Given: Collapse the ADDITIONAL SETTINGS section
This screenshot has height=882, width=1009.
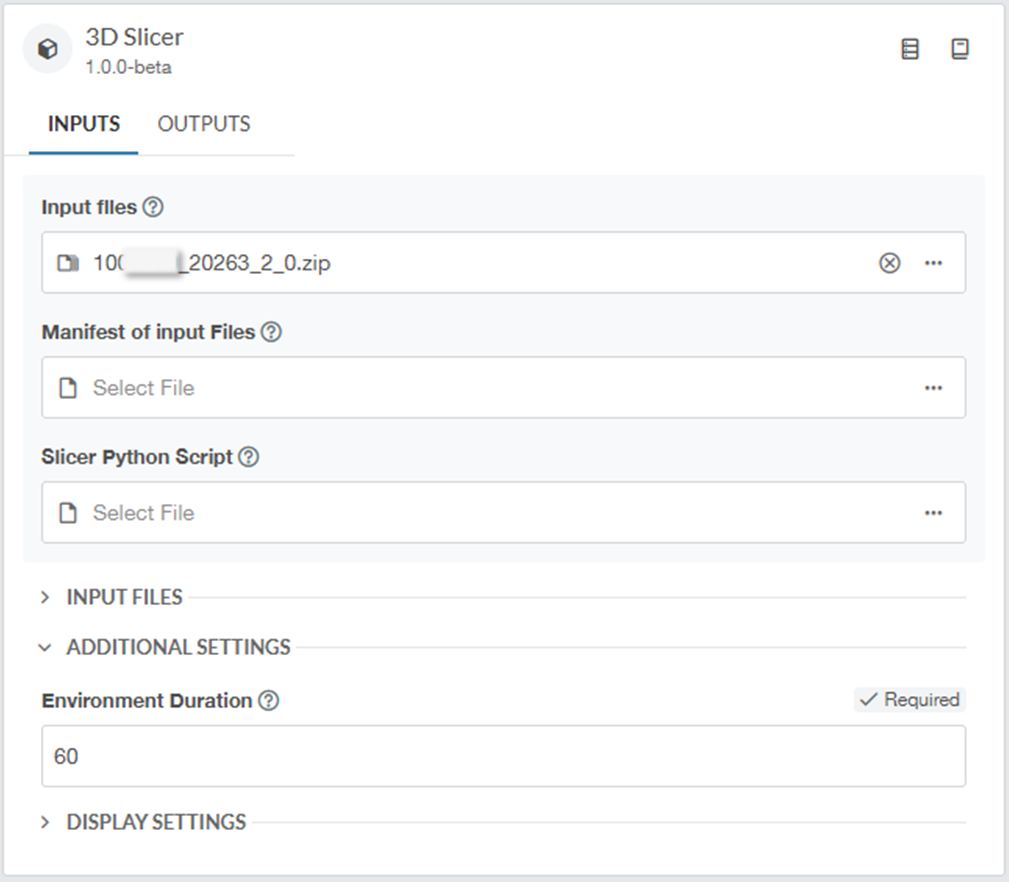Looking at the screenshot, I should click(178, 647).
